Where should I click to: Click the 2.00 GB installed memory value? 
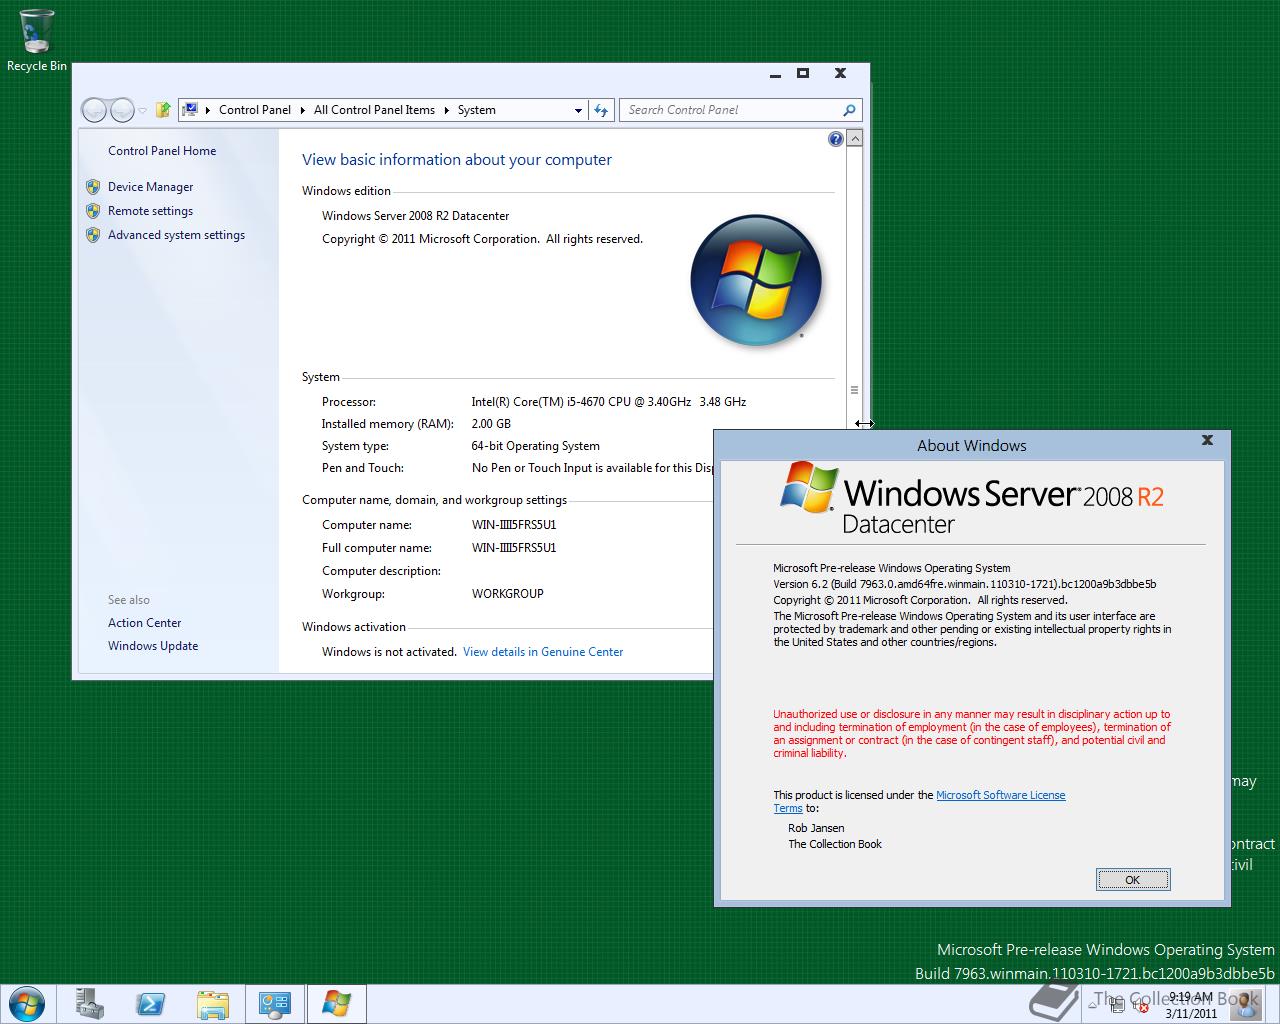tap(491, 424)
